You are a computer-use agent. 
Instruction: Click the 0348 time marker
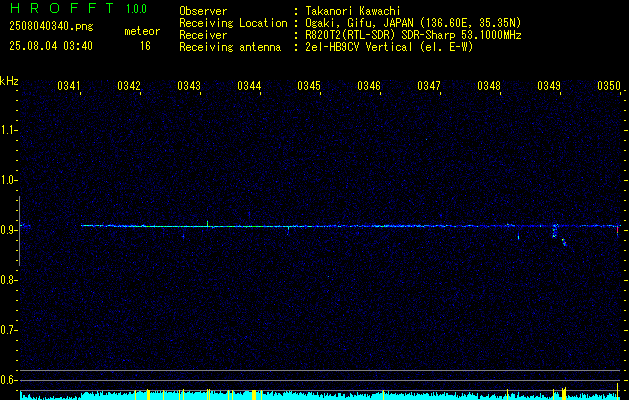489,86
